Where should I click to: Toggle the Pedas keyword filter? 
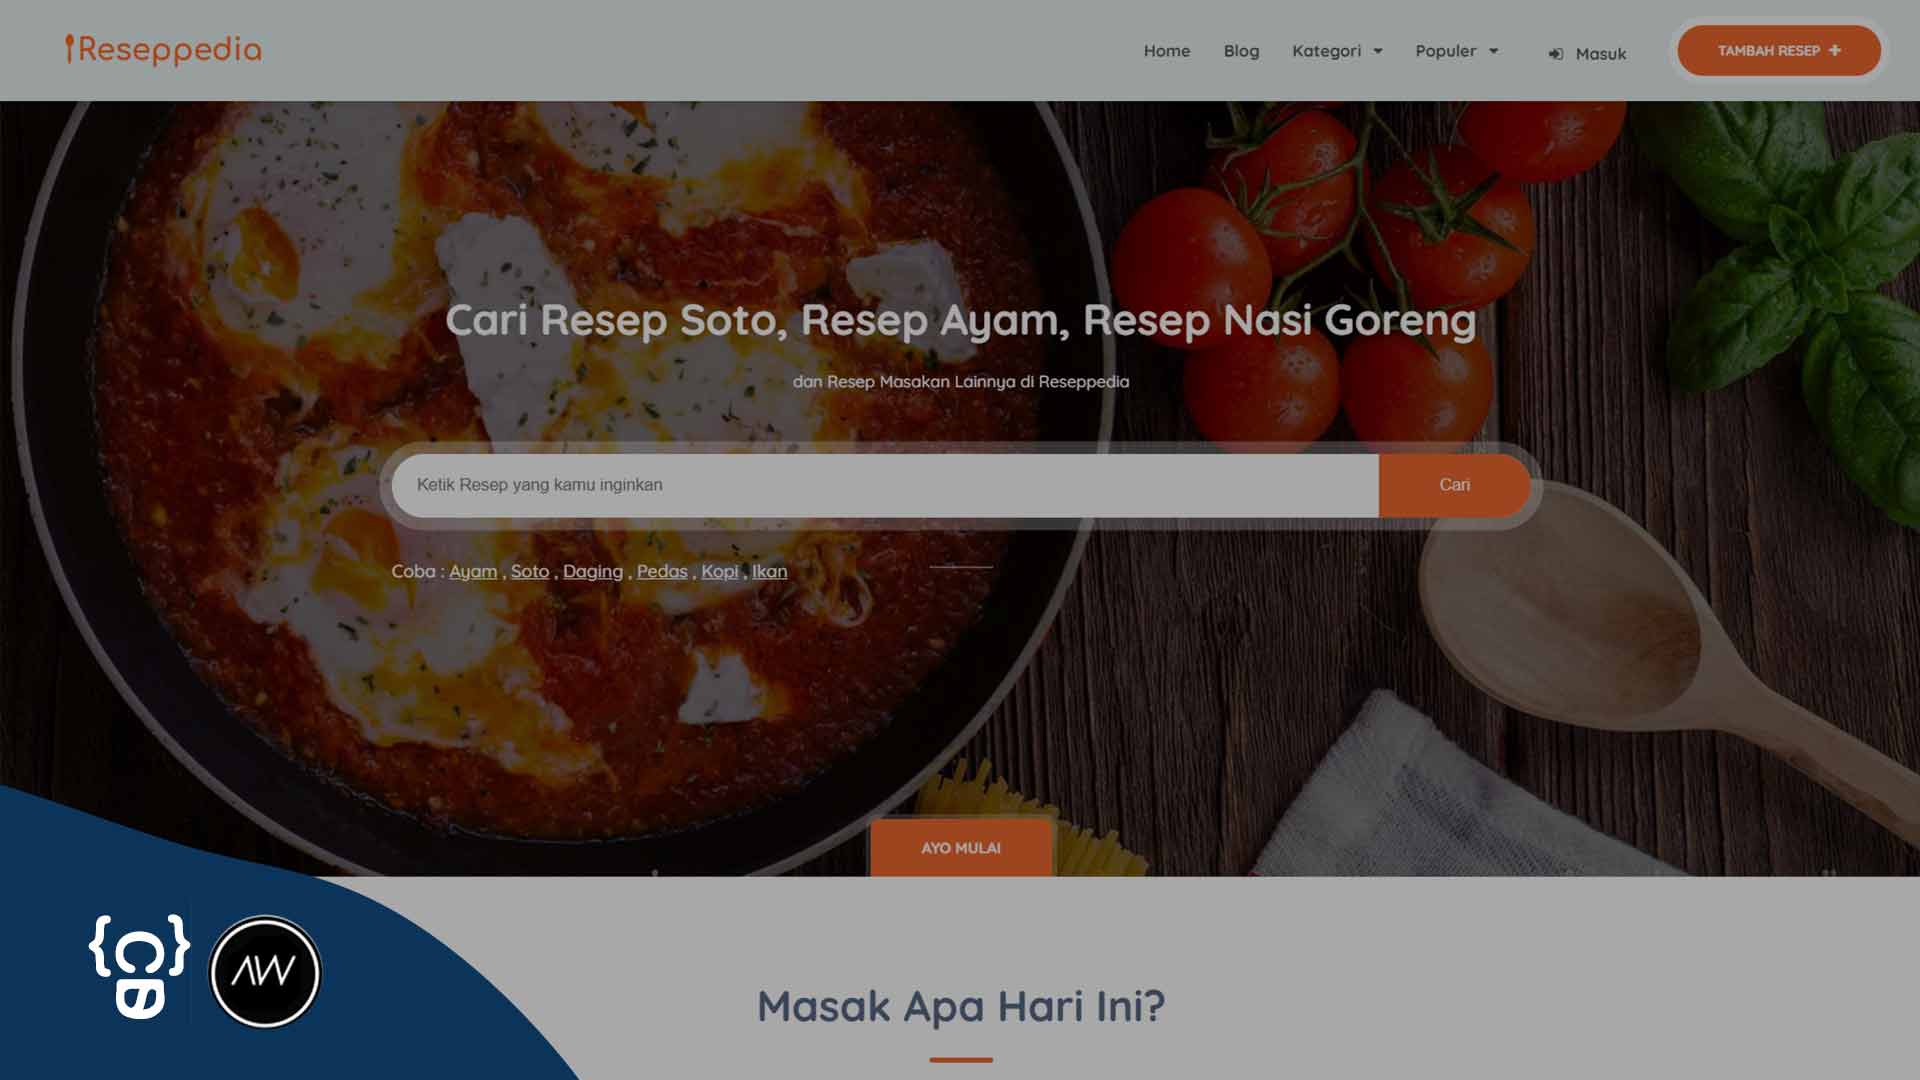[x=661, y=570]
